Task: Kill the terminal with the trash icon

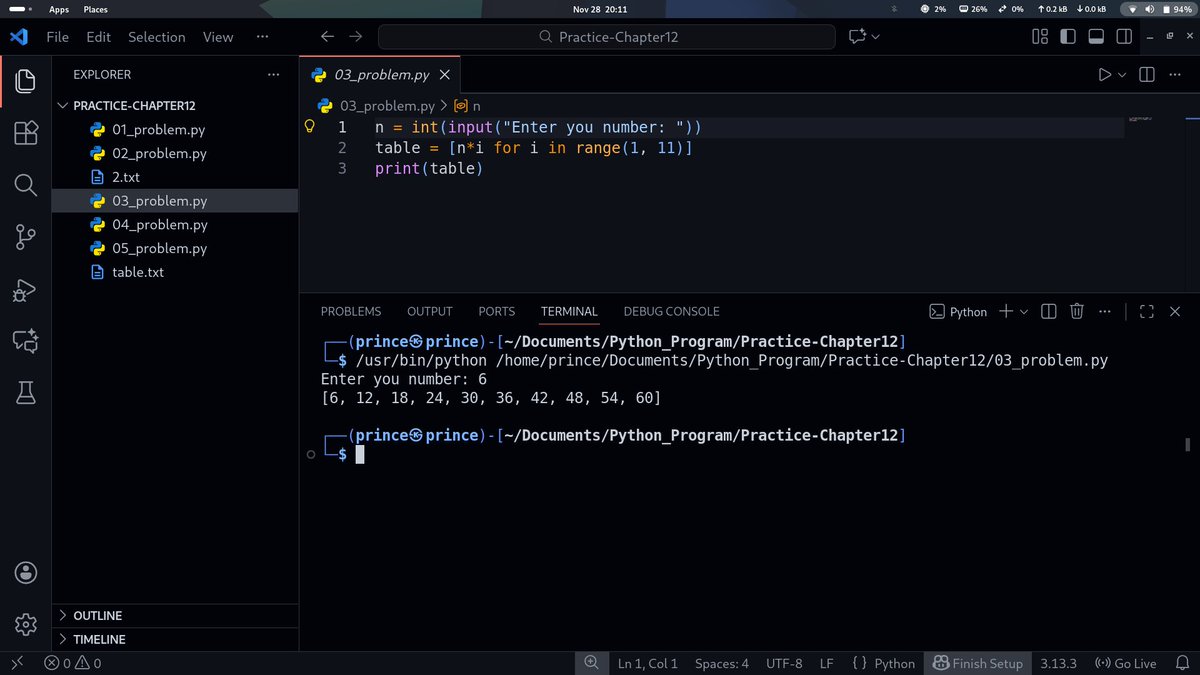Action: click(x=1076, y=311)
